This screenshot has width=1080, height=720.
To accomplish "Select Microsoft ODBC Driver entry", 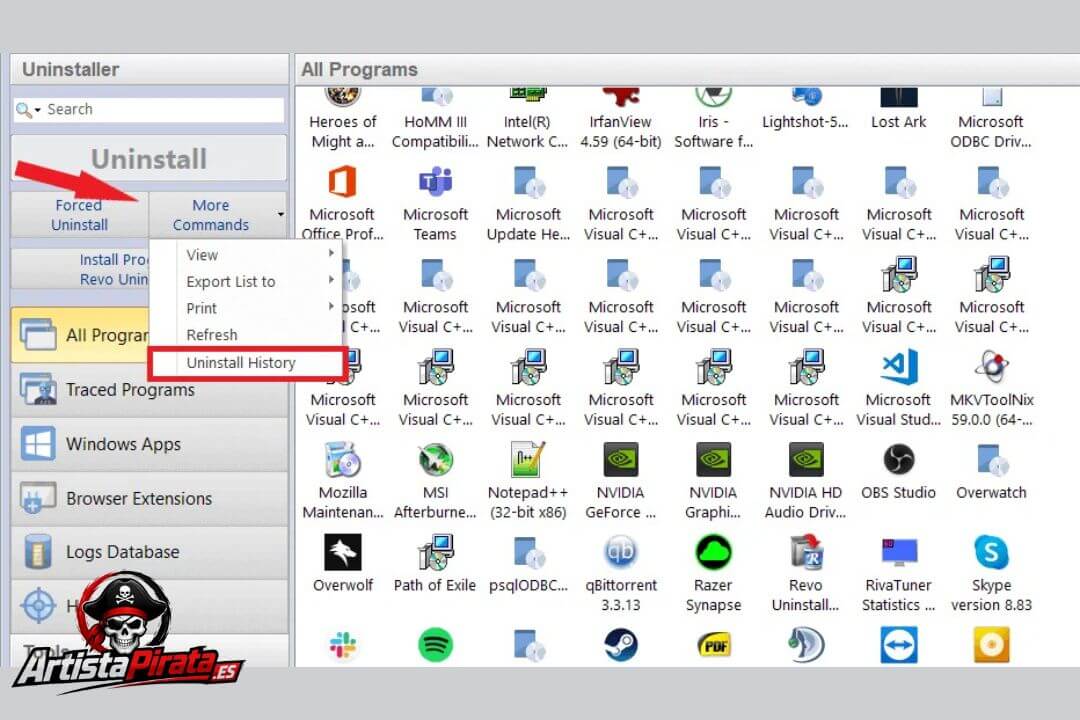I will (x=992, y=119).
